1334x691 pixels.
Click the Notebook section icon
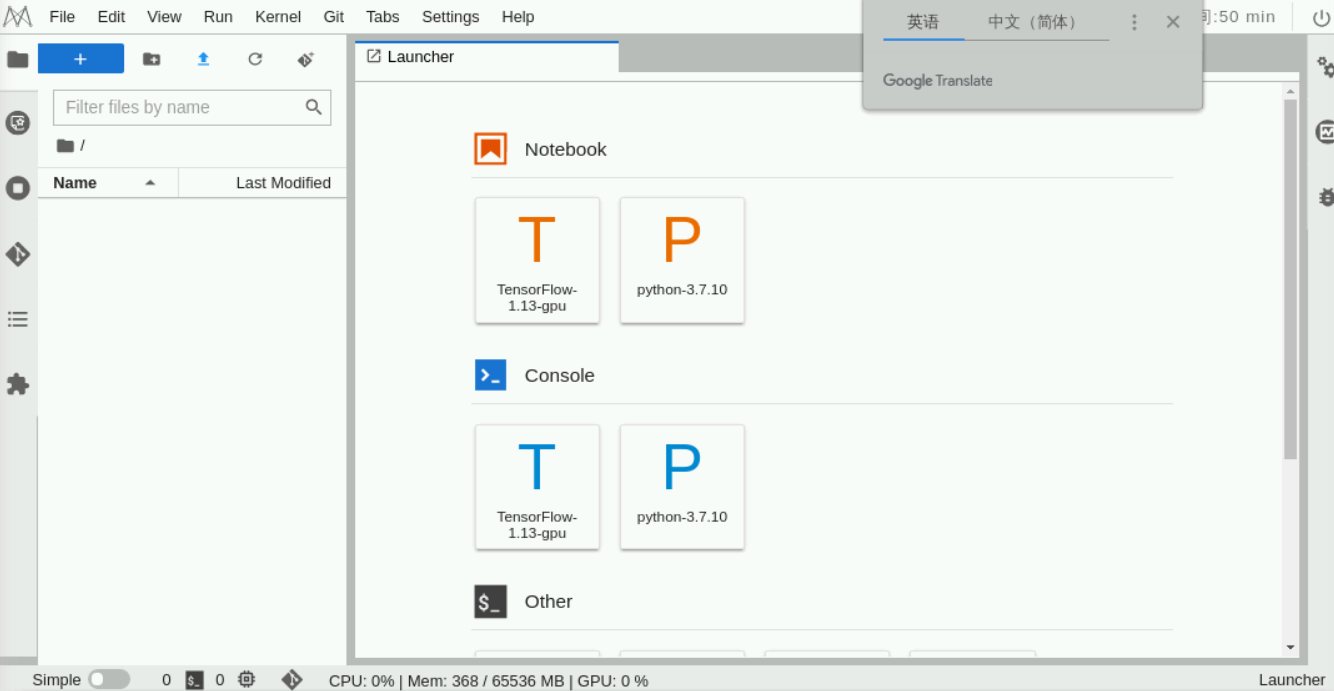[490, 149]
